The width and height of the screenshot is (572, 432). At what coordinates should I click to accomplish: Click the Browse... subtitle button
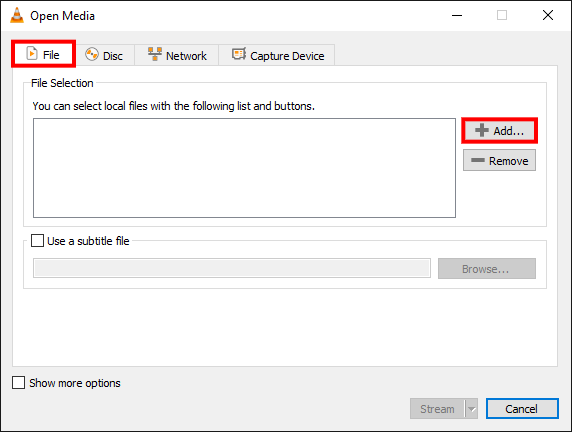[x=487, y=269]
